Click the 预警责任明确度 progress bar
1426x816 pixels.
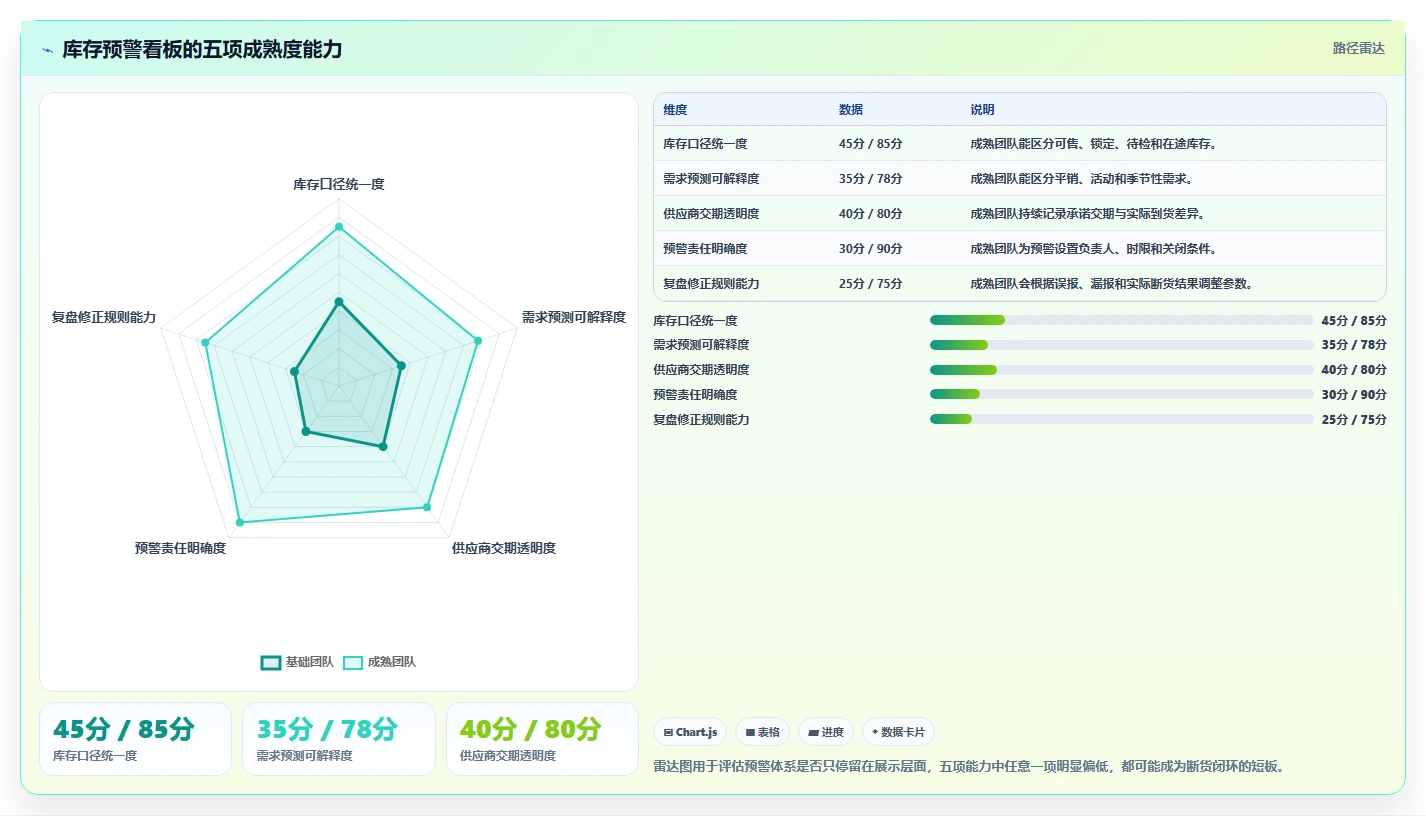(1121, 395)
